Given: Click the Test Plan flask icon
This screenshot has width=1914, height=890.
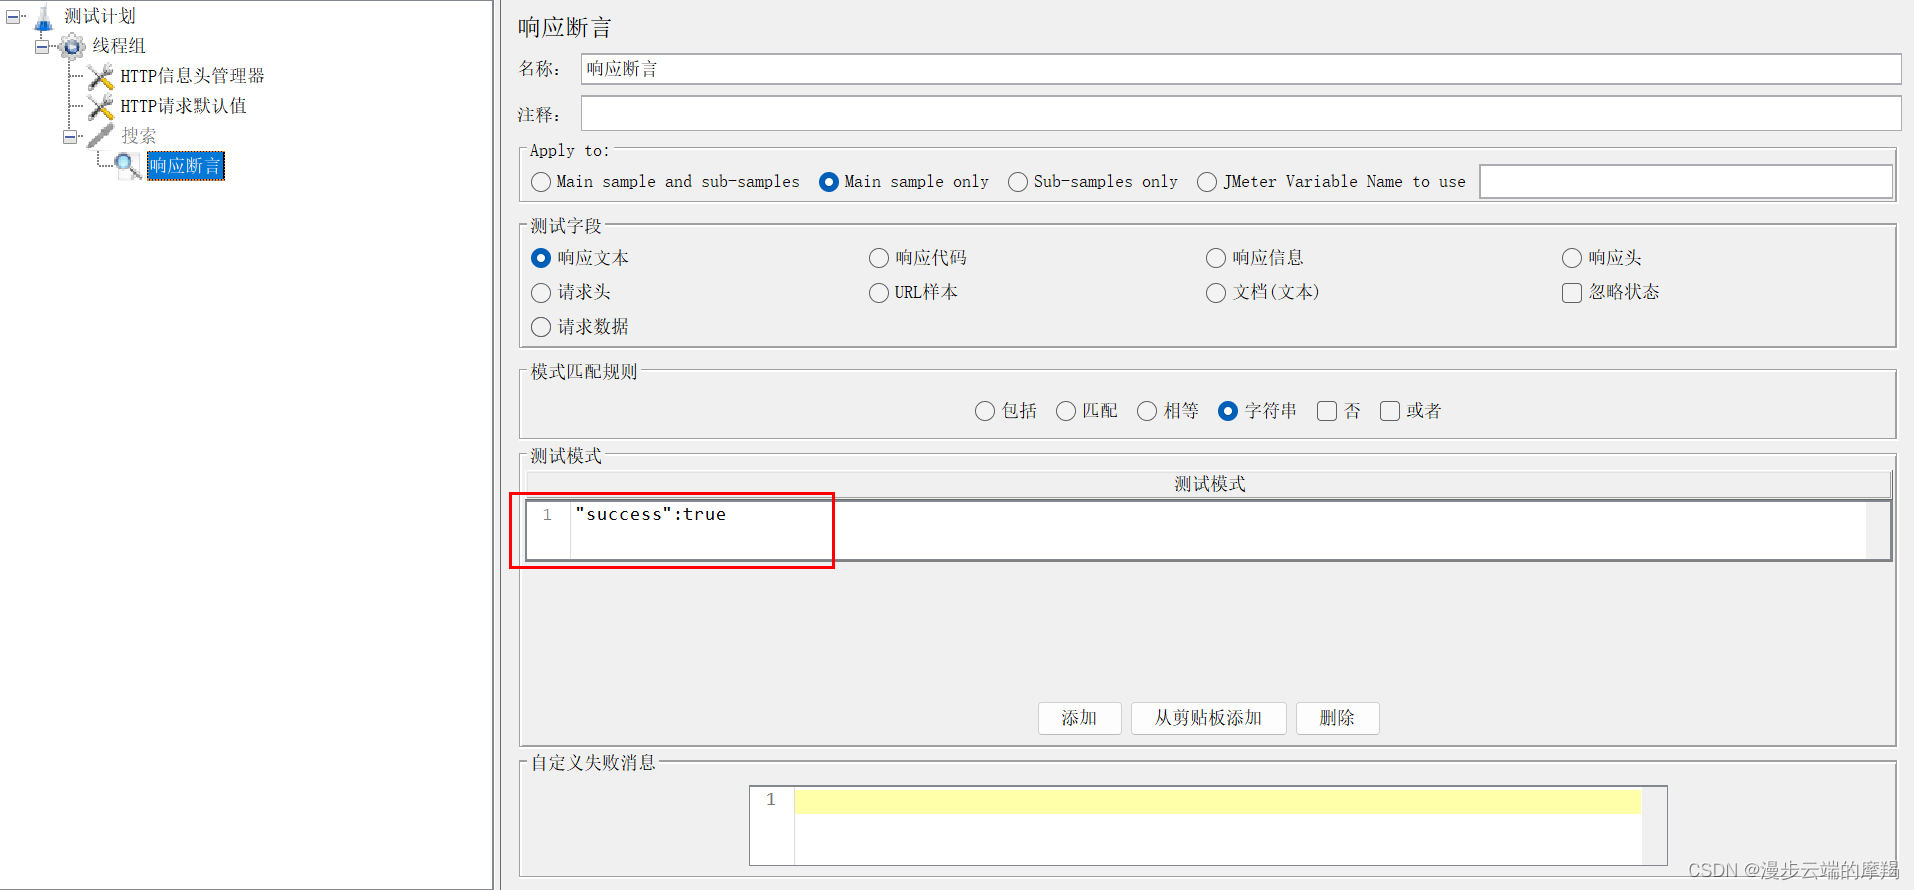Looking at the screenshot, I should tap(44, 17).
